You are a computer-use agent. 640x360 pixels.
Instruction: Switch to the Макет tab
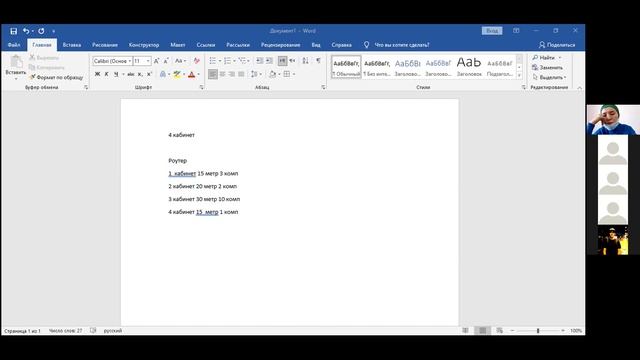pos(178,45)
